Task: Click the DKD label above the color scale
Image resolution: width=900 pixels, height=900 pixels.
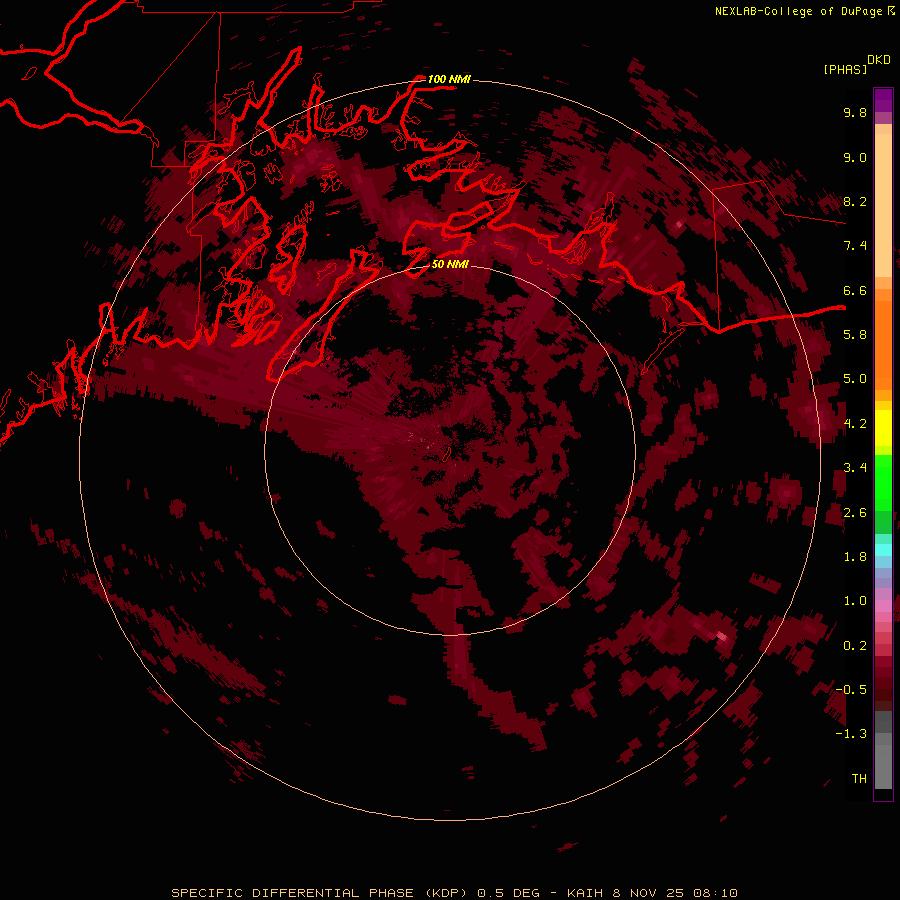Action: pyautogui.click(x=879, y=60)
